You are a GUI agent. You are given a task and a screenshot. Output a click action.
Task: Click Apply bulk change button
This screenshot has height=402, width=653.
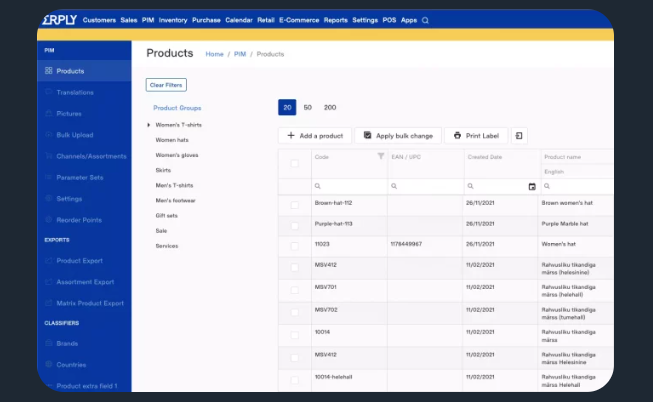coord(398,136)
